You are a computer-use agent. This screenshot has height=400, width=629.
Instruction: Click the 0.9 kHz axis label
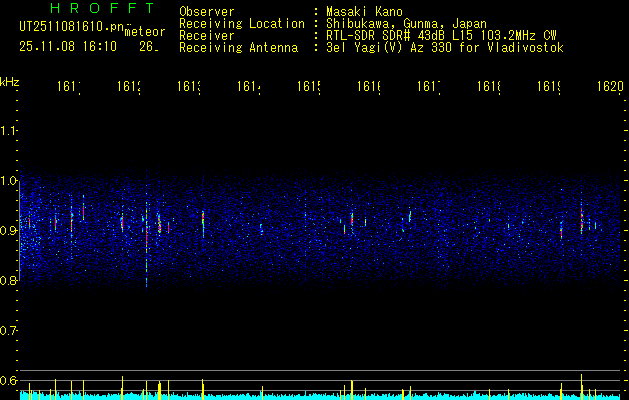tap(8, 231)
